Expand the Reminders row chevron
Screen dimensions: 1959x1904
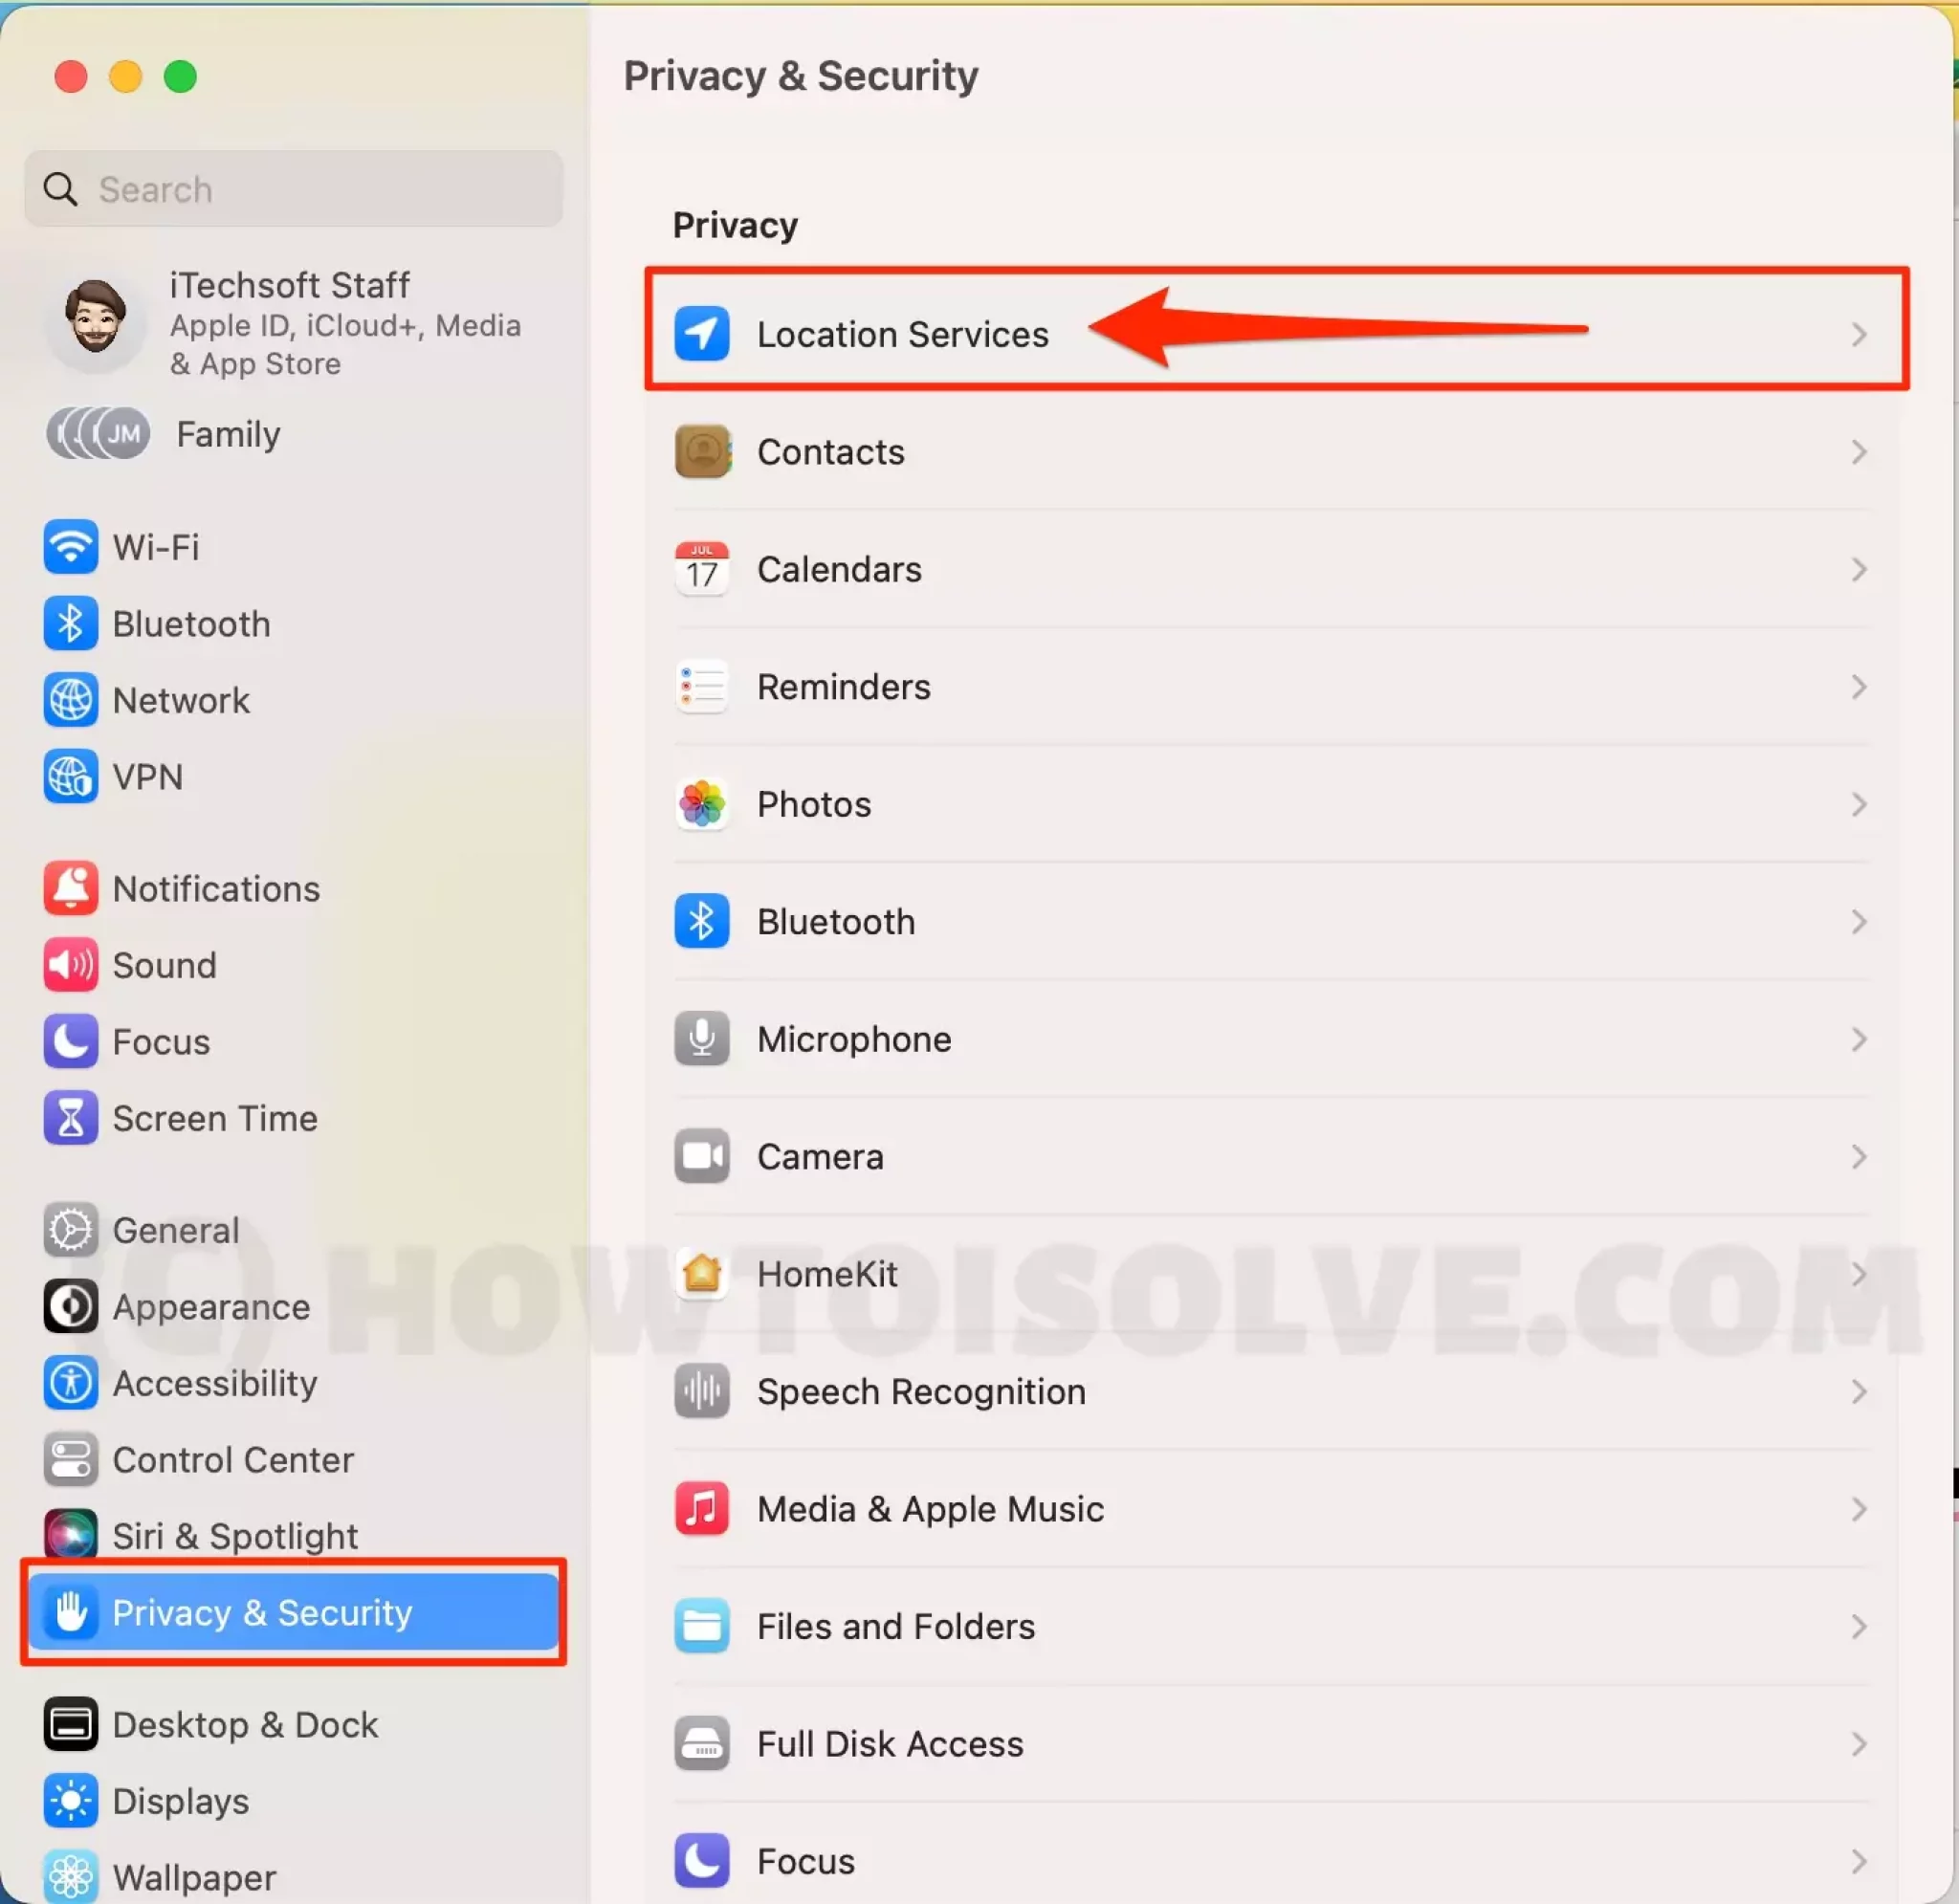[x=1858, y=687]
